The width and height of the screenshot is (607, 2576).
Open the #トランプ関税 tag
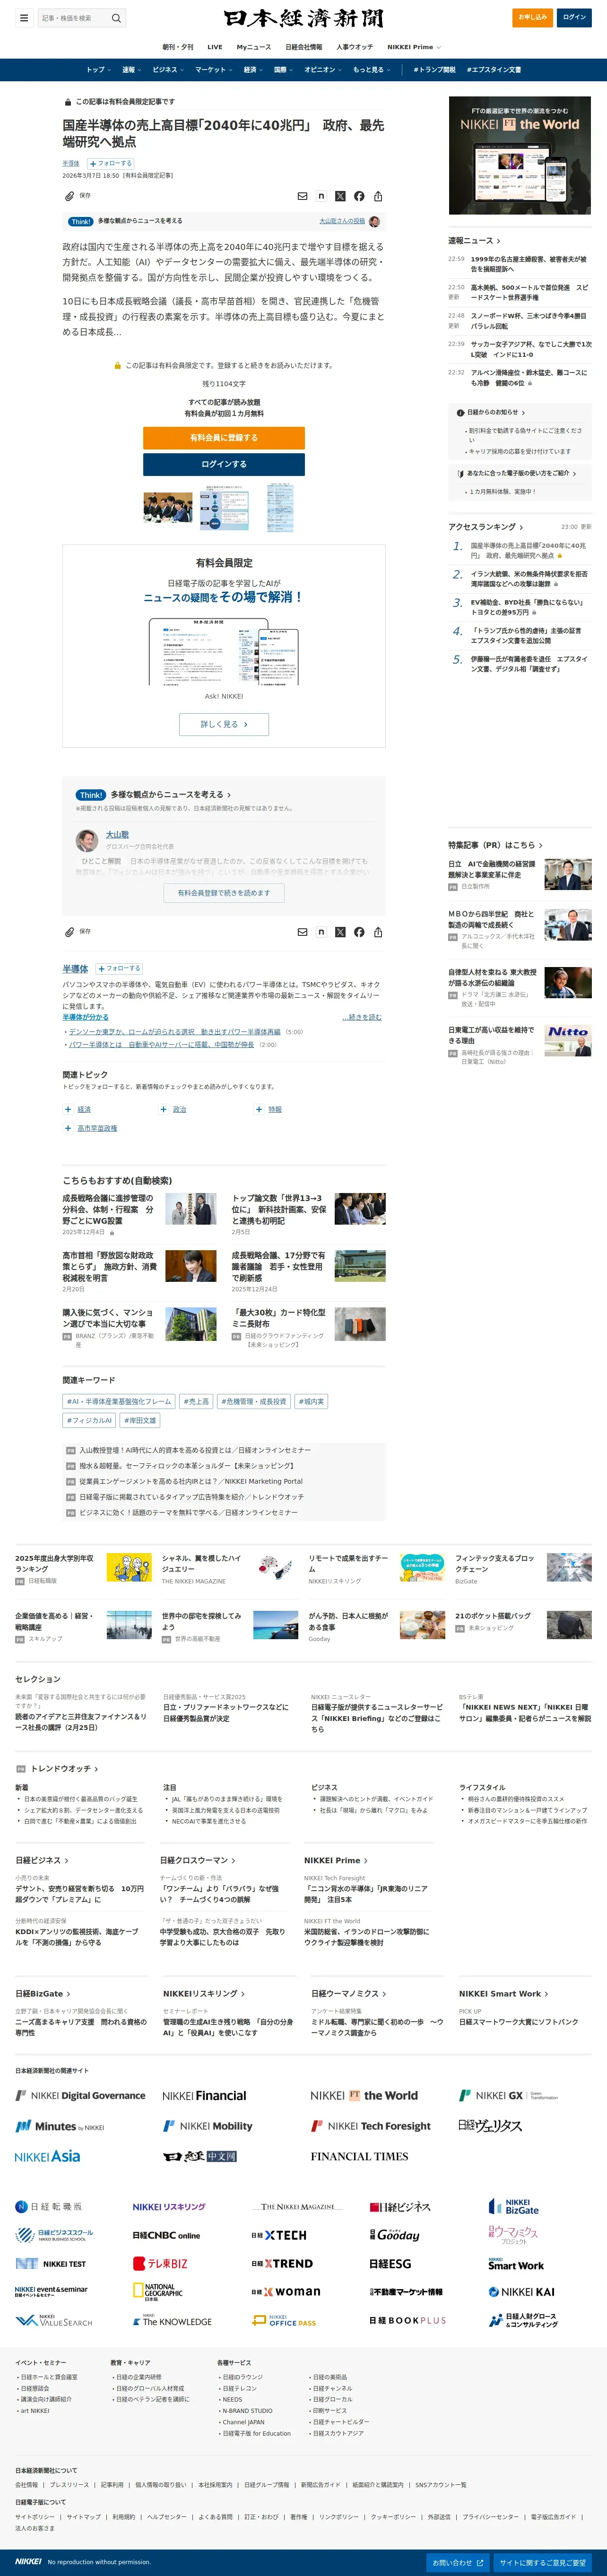(434, 70)
